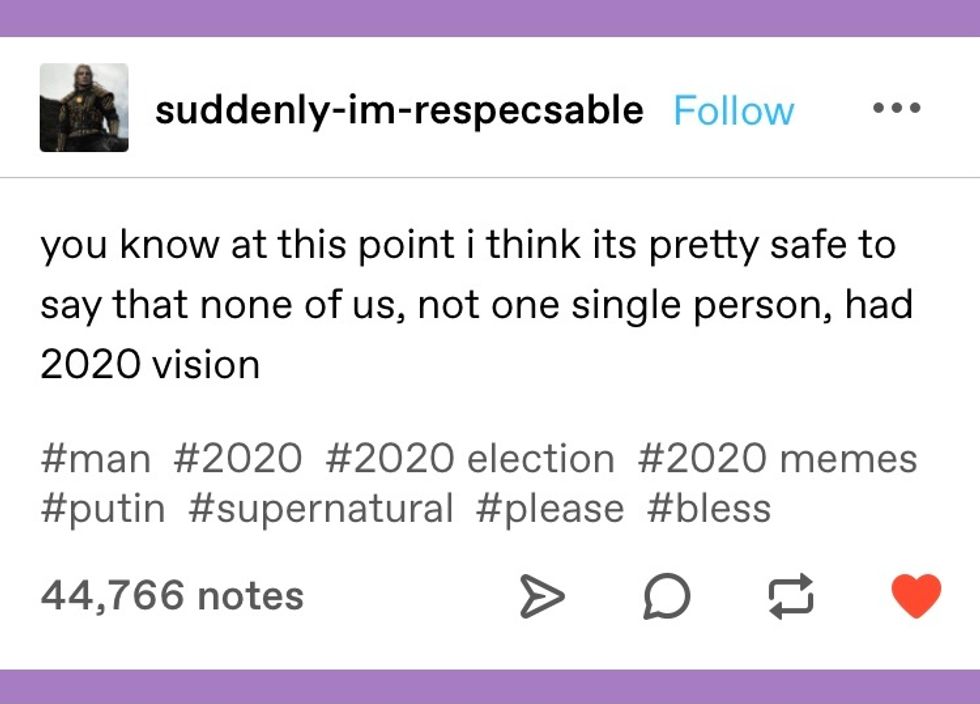980x704 pixels.
Task: Open the three-dot post options menu
Action: coord(896,108)
